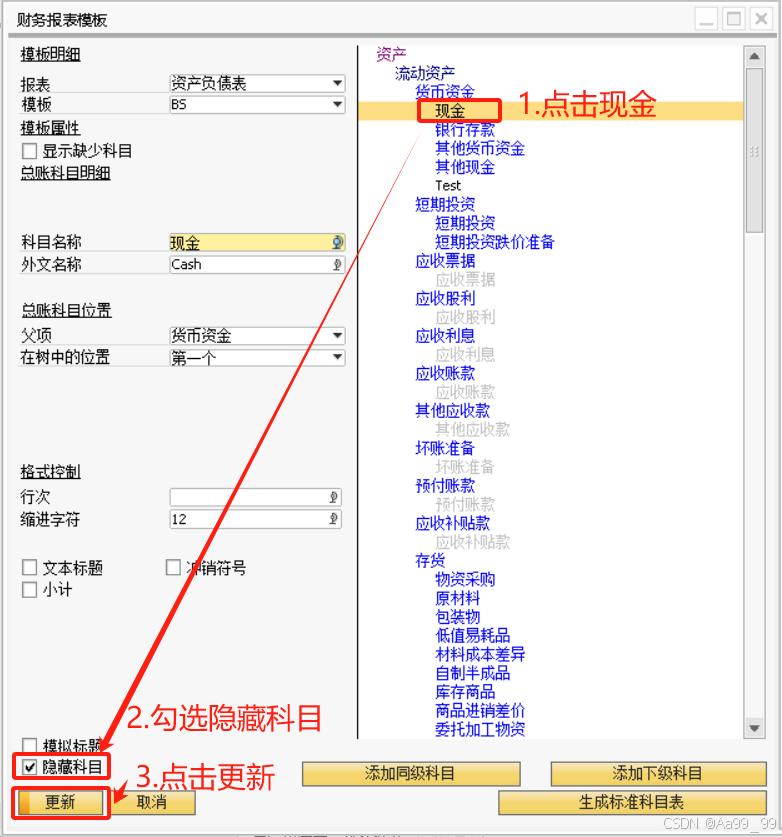Select the blue 应收股利 parent node
This screenshot has height=837, width=782.
coord(445,298)
